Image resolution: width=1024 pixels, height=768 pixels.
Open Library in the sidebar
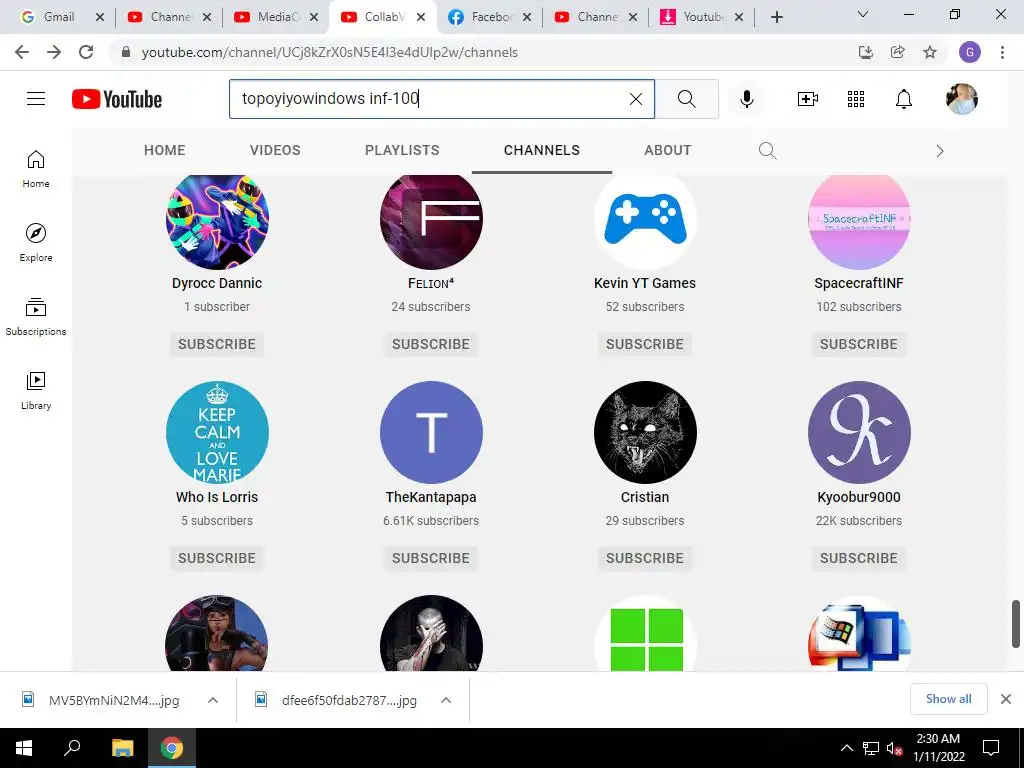(x=36, y=391)
